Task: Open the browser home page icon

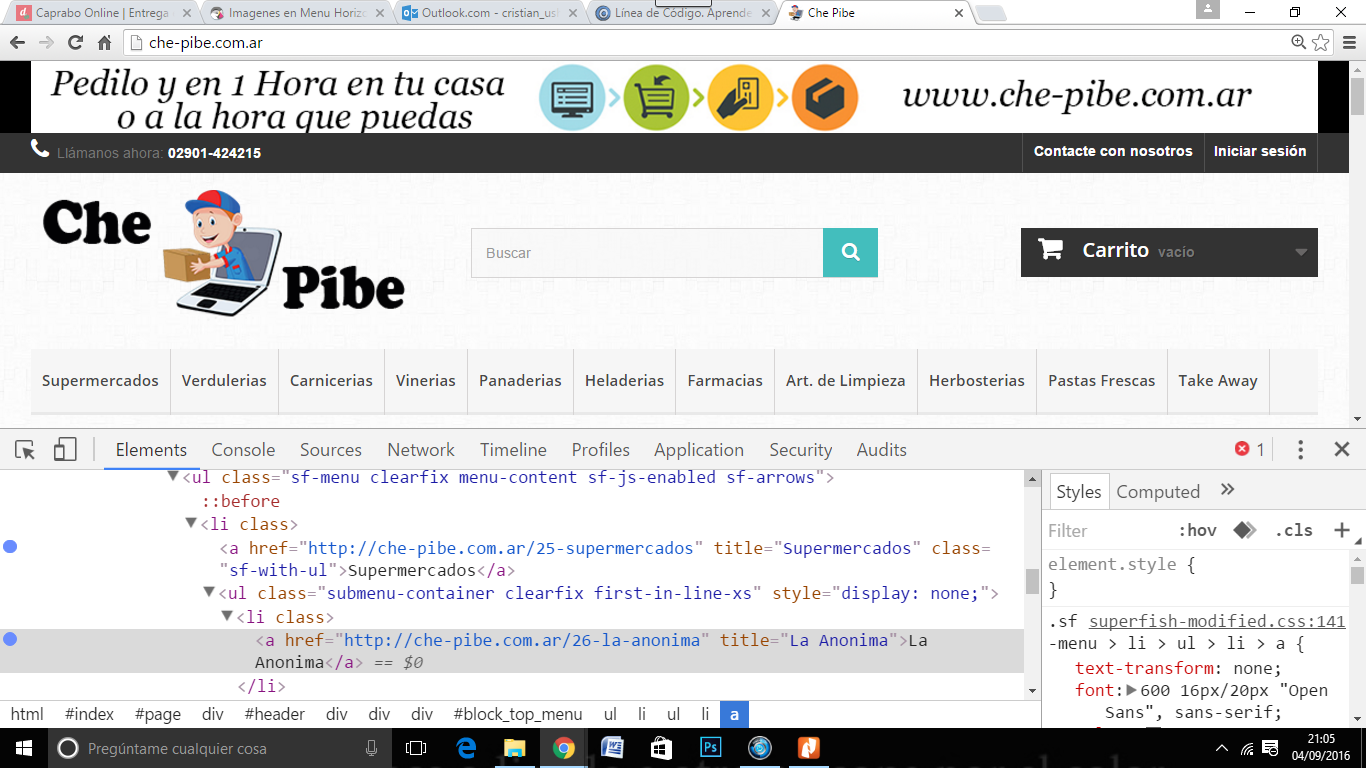Action: point(104,43)
